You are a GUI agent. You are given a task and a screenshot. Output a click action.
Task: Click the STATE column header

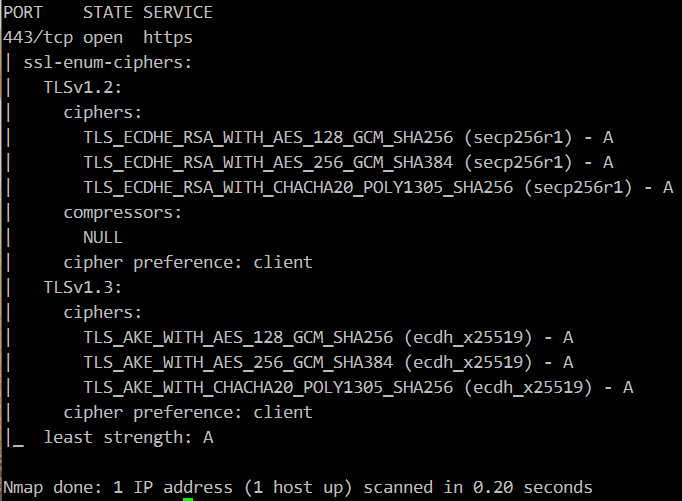point(107,13)
